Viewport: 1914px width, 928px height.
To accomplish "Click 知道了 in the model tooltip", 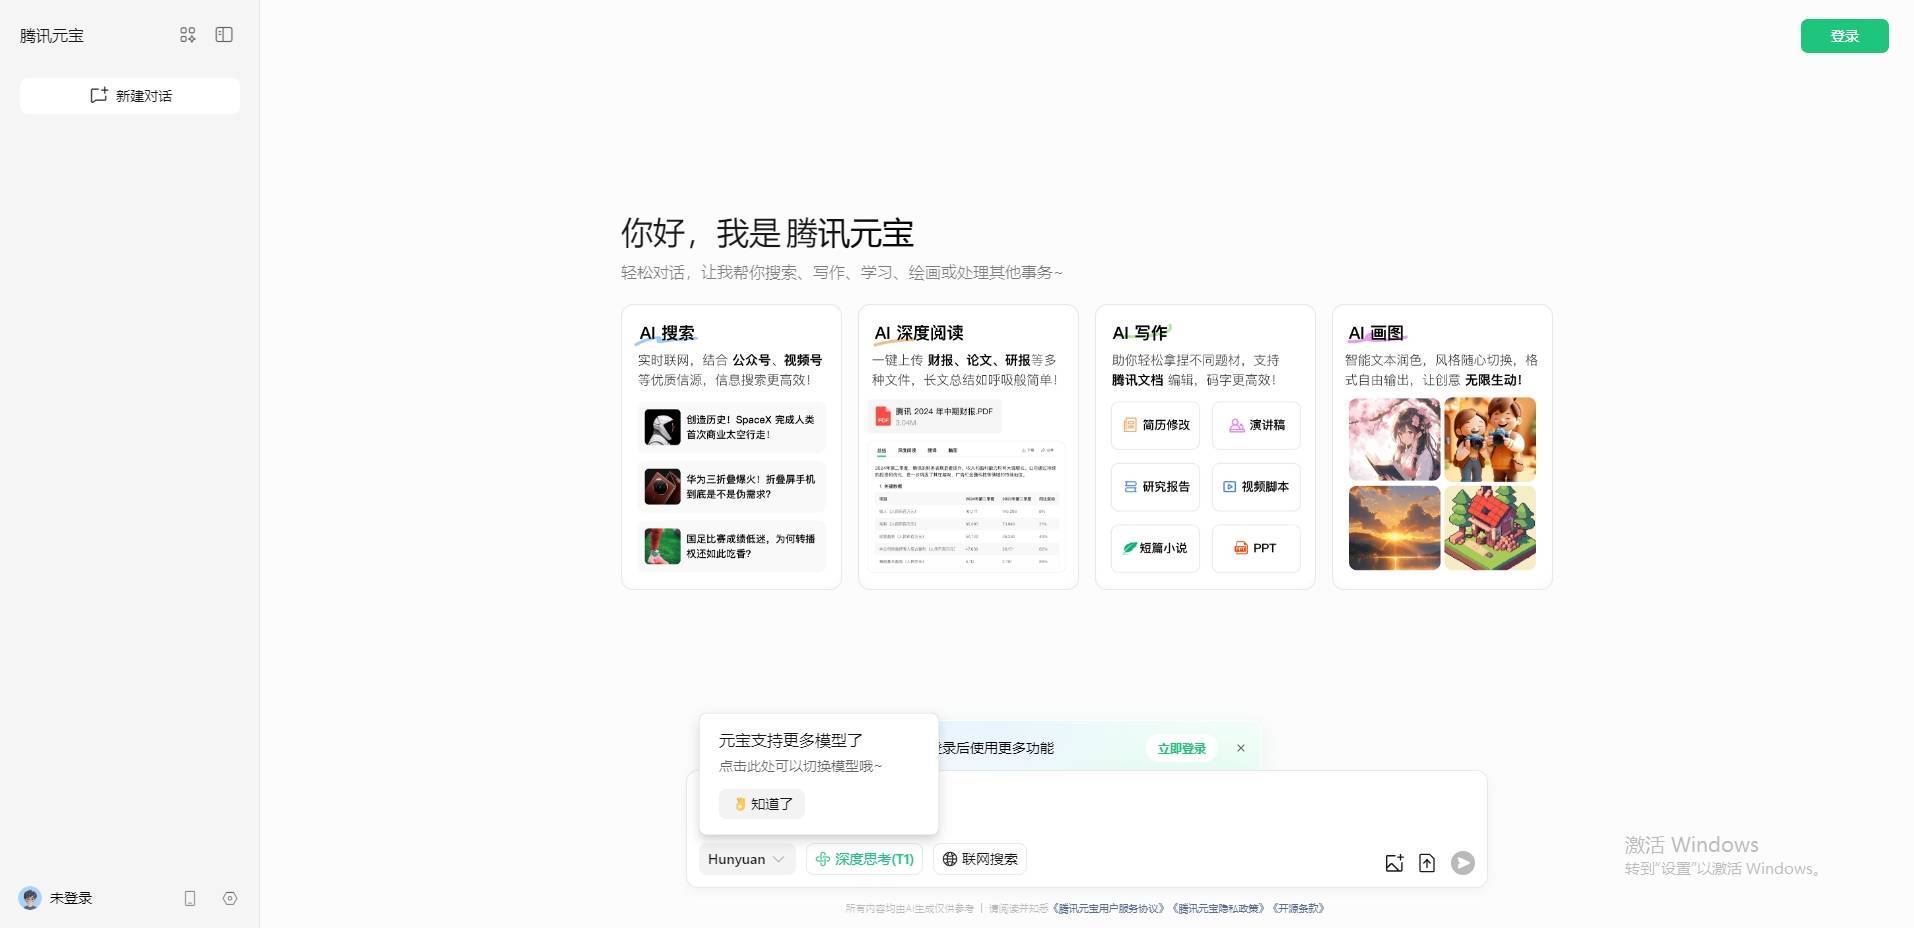I will (762, 804).
